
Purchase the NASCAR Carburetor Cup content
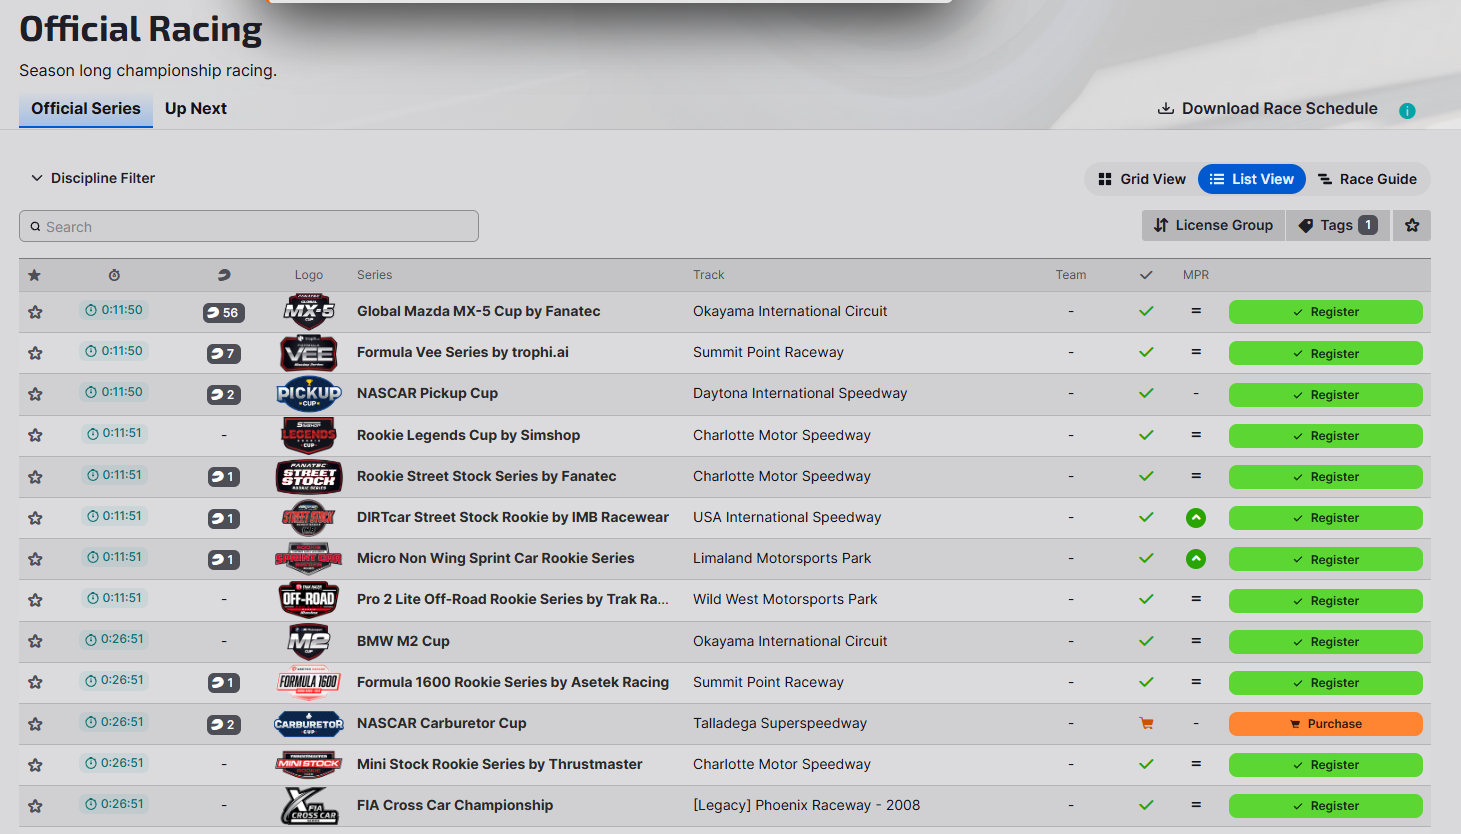pyautogui.click(x=1326, y=724)
